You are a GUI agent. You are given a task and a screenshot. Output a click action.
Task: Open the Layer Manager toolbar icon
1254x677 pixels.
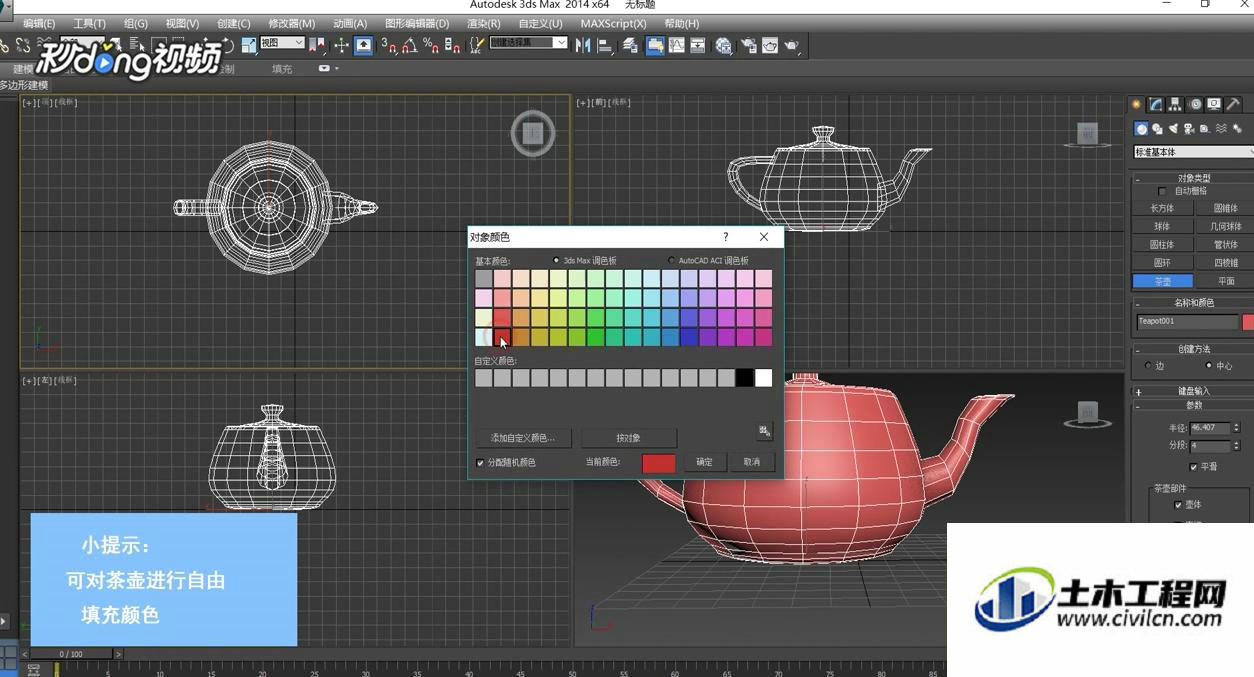[631, 45]
